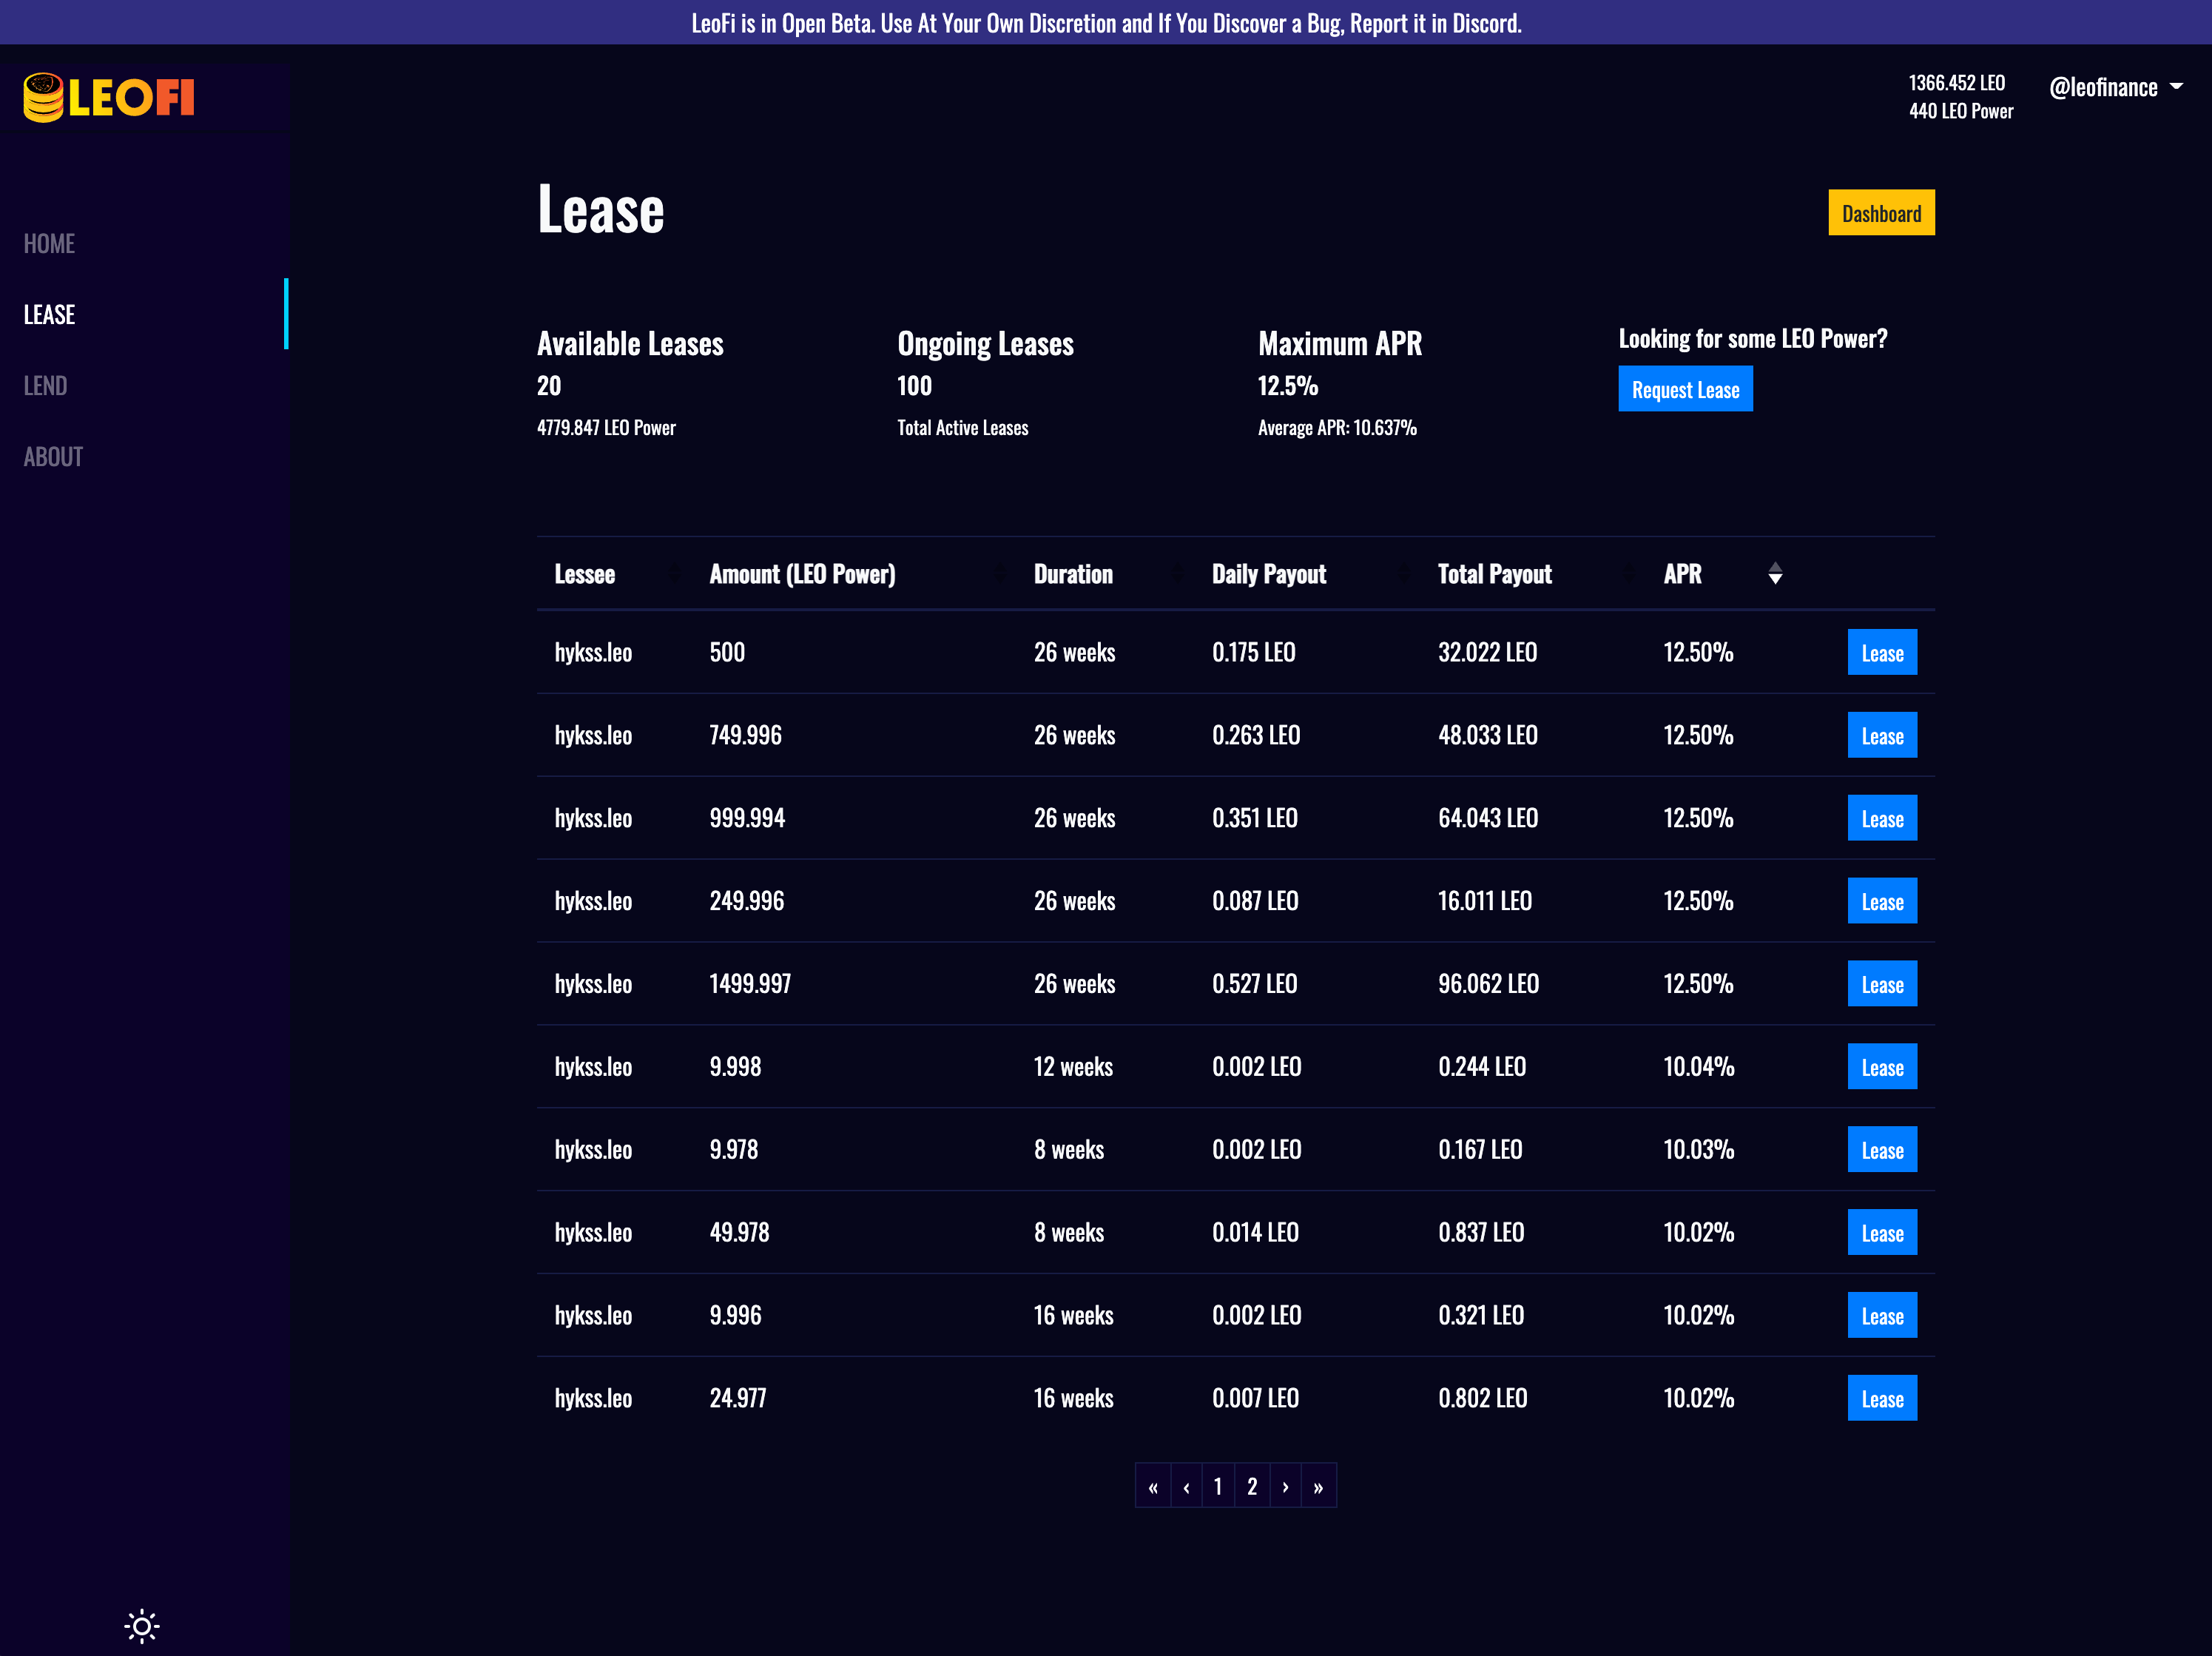Click the 96.062 LEO total payout

(x=1488, y=984)
